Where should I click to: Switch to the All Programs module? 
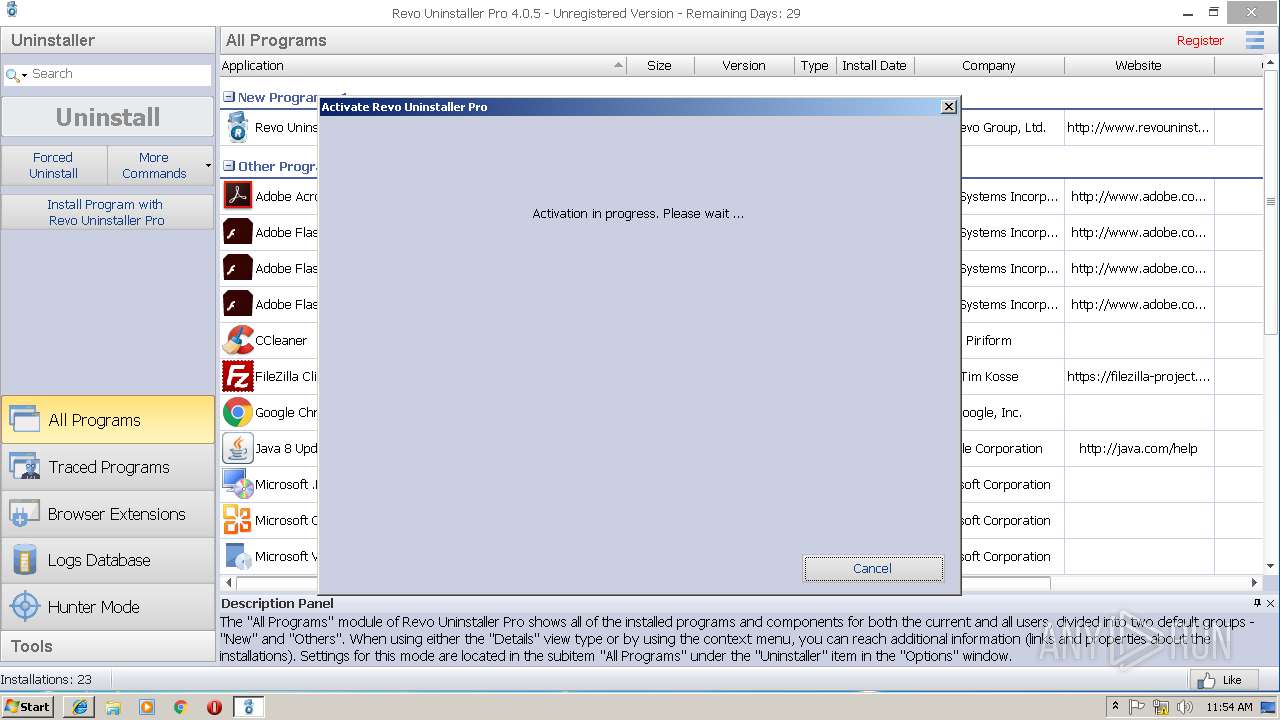[107, 420]
